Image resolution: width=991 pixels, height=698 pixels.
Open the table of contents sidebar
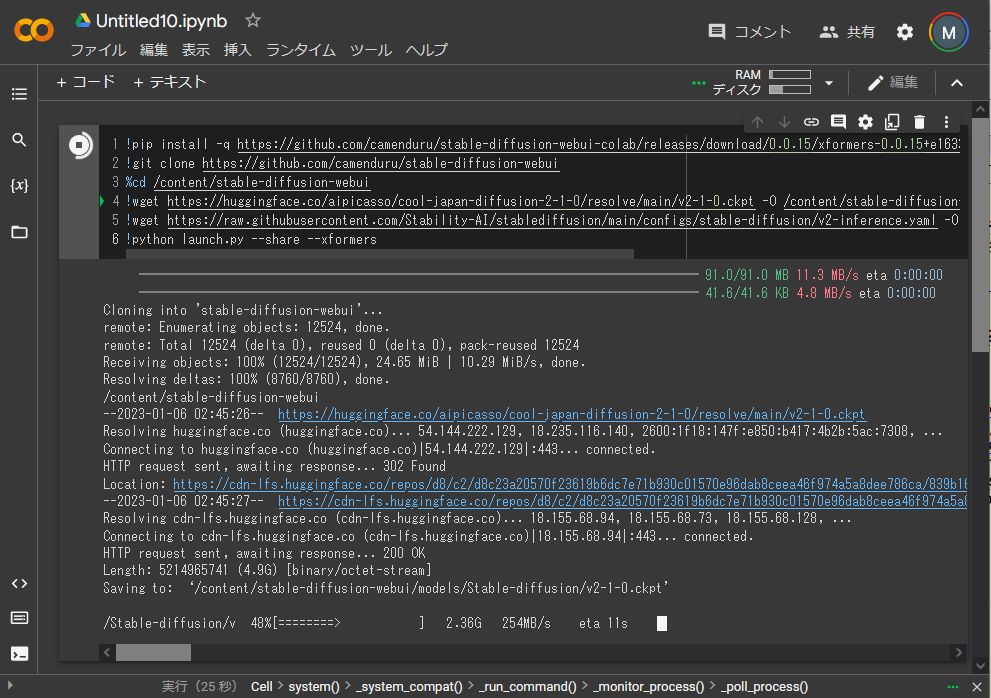pos(20,94)
